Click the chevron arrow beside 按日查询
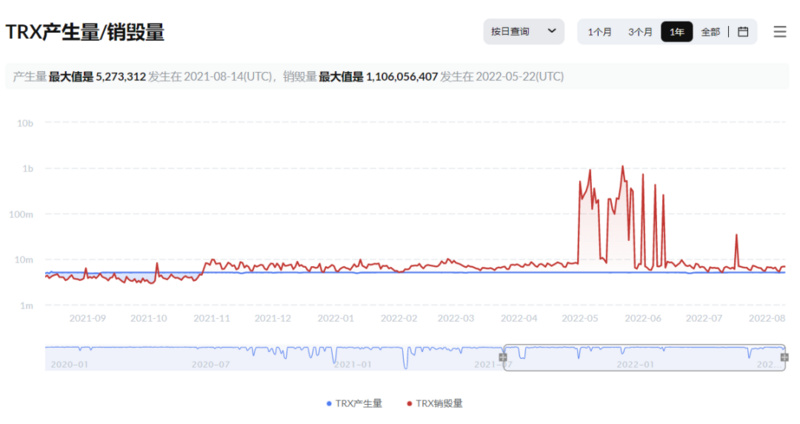Image resolution: width=800 pixels, height=424 pixels. point(551,32)
